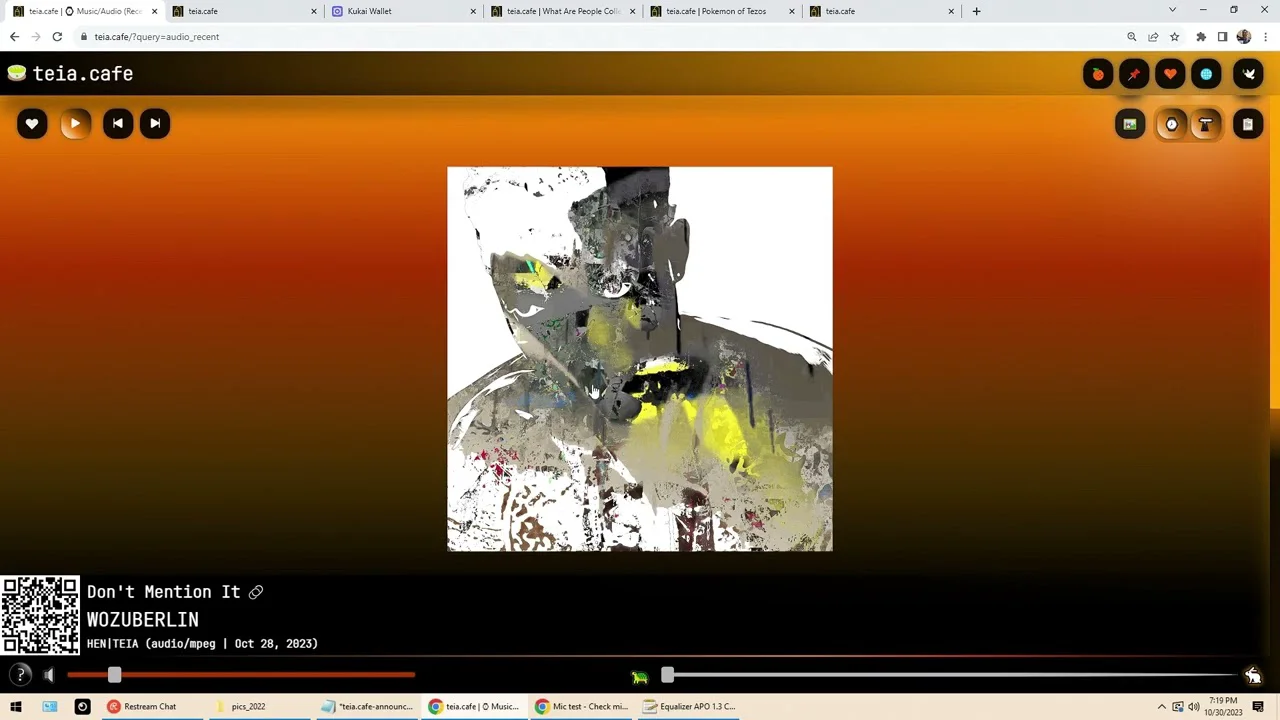Click the white heart favorite button beside play
The width and height of the screenshot is (1280, 720).
[x=32, y=124]
